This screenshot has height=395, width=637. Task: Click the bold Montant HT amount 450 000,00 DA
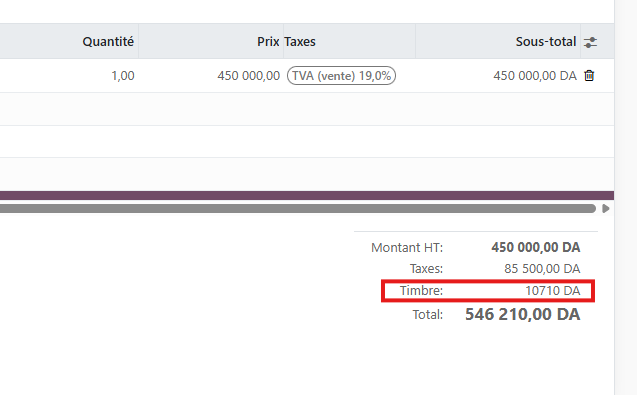tap(535, 247)
